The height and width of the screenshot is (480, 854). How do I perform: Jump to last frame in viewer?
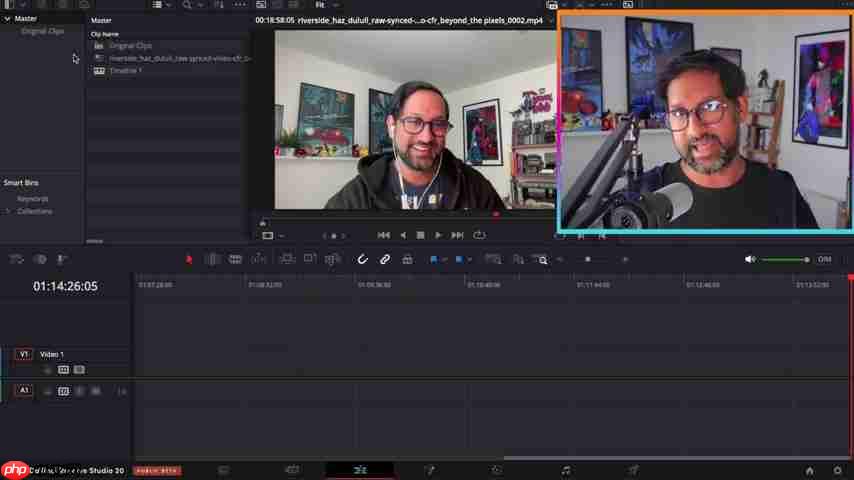point(457,235)
